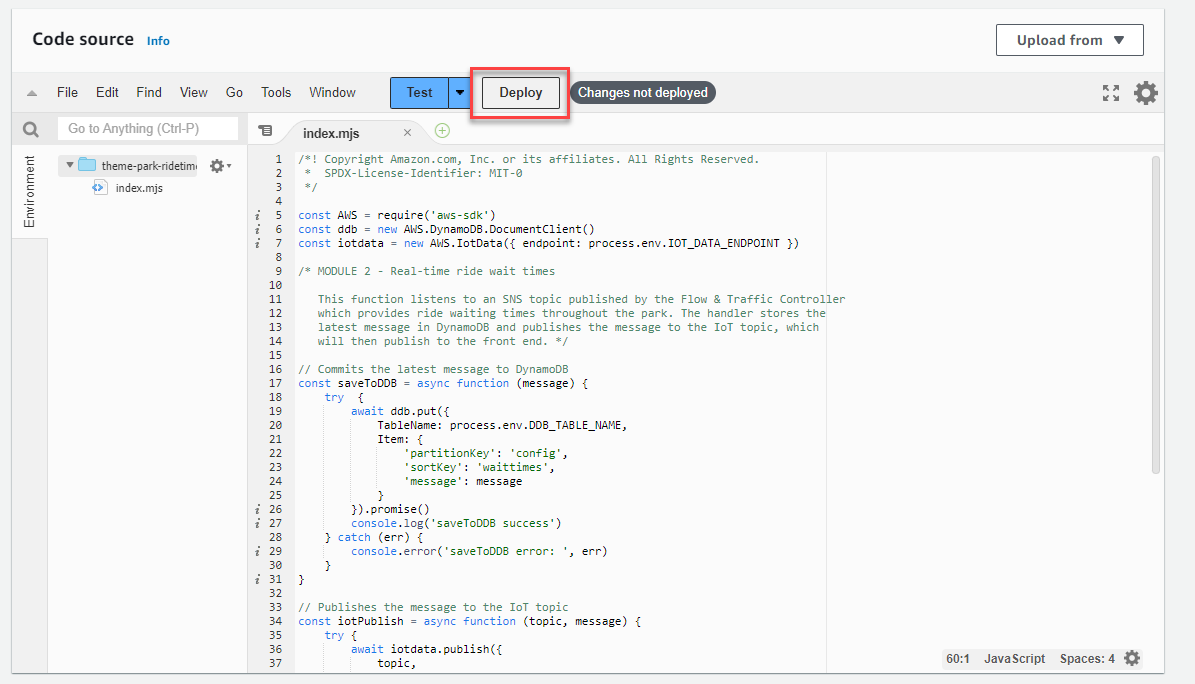Open the Test button dropdown arrow
This screenshot has width=1195, height=684.
click(x=460, y=93)
